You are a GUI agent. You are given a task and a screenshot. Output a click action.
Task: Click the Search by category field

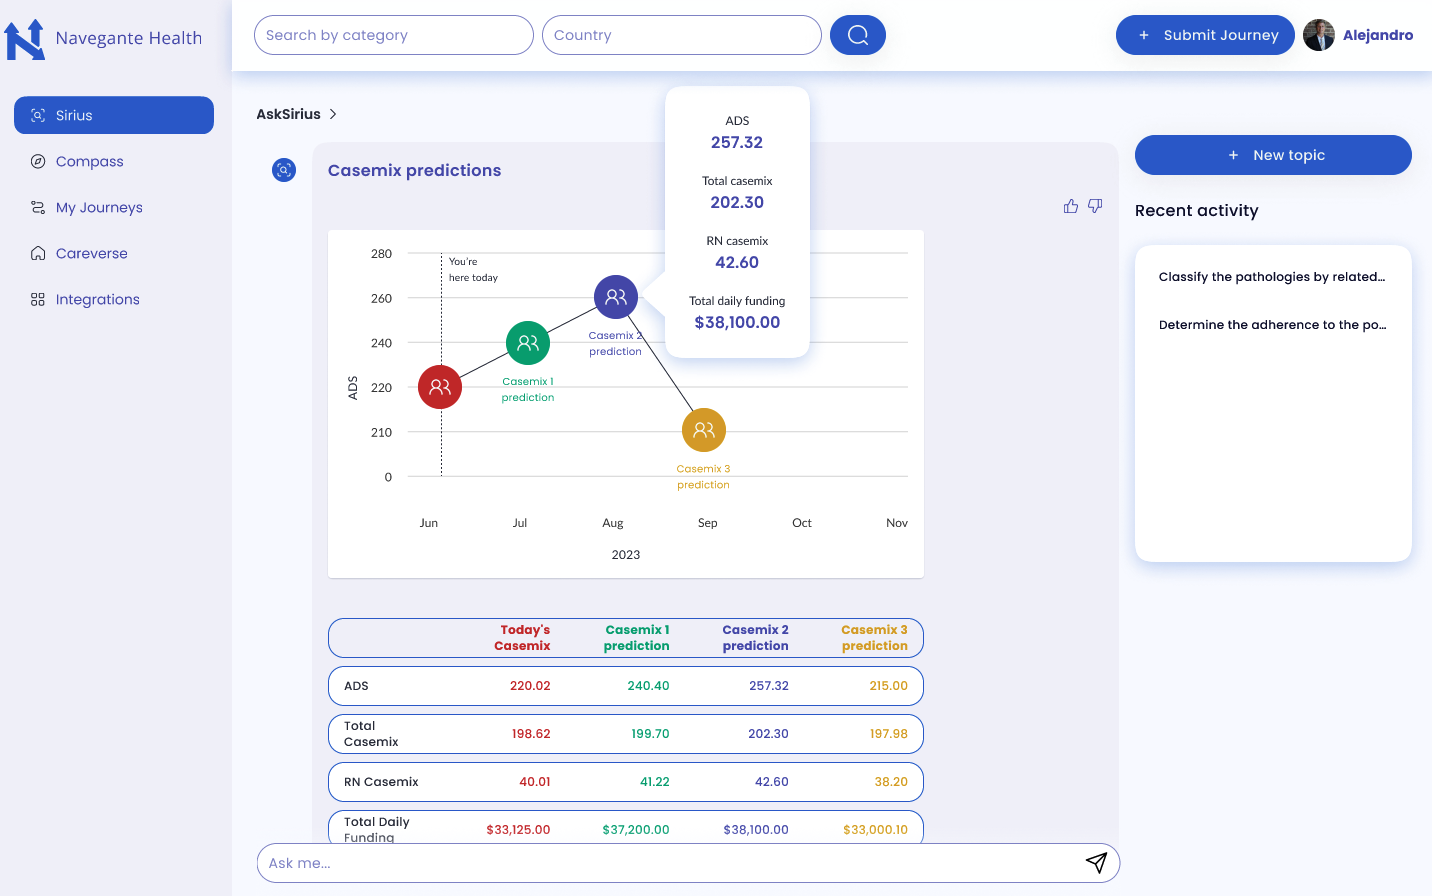tap(394, 35)
